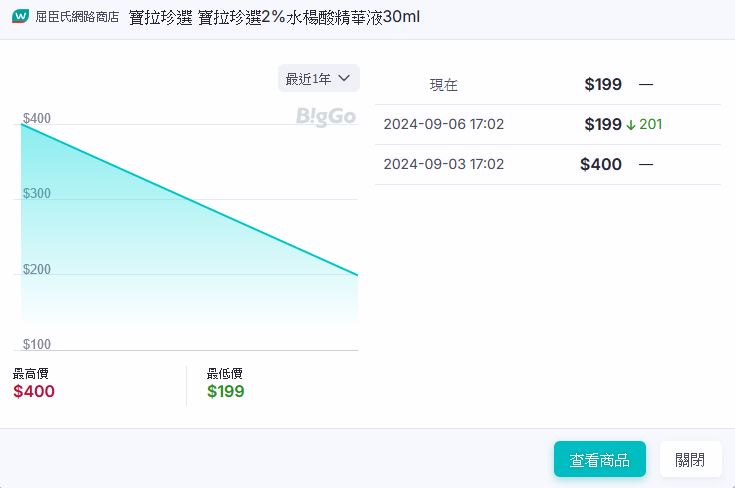Click the Watsons store logo icon

pos(19,16)
